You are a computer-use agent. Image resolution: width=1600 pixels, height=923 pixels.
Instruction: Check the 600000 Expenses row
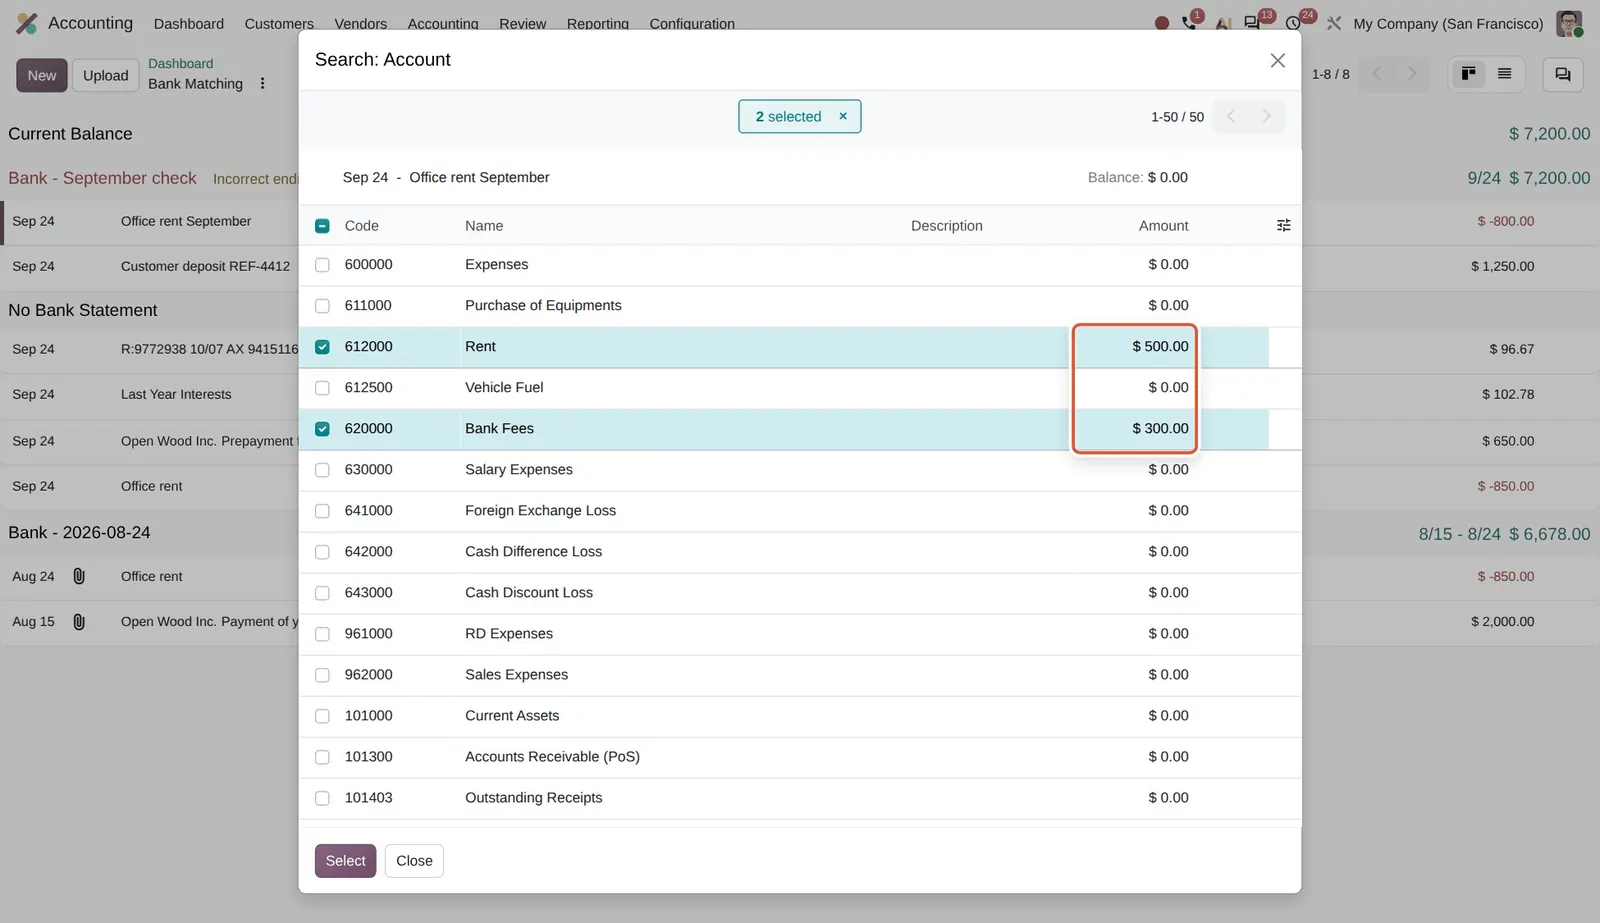[x=322, y=265]
